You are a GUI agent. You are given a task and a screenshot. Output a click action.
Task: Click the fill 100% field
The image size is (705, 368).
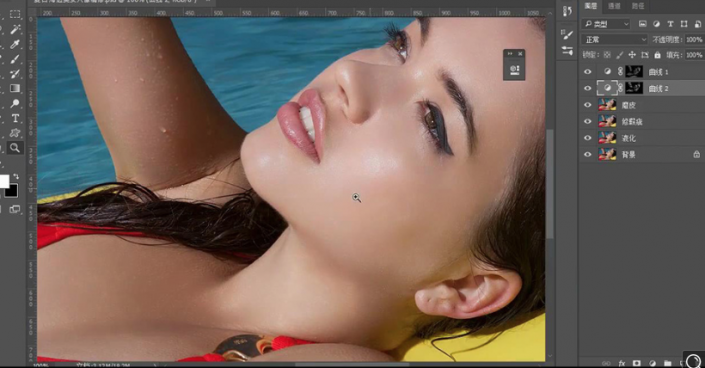[x=694, y=55]
